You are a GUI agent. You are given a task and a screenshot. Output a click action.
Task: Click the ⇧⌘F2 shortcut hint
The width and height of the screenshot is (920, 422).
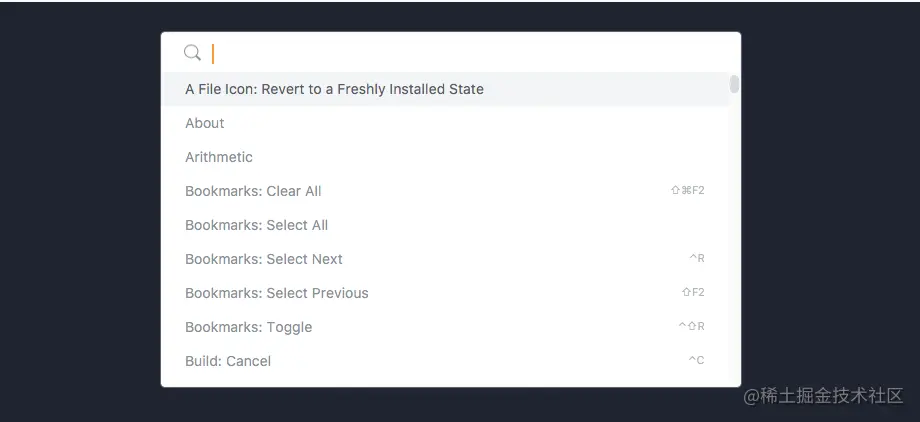(687, 191)
